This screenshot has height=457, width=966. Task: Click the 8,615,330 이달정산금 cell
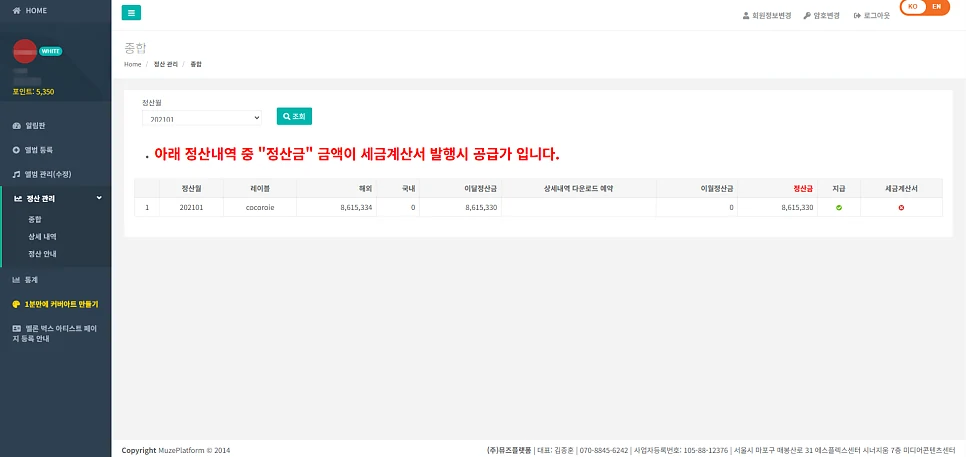tap(460, 208)
